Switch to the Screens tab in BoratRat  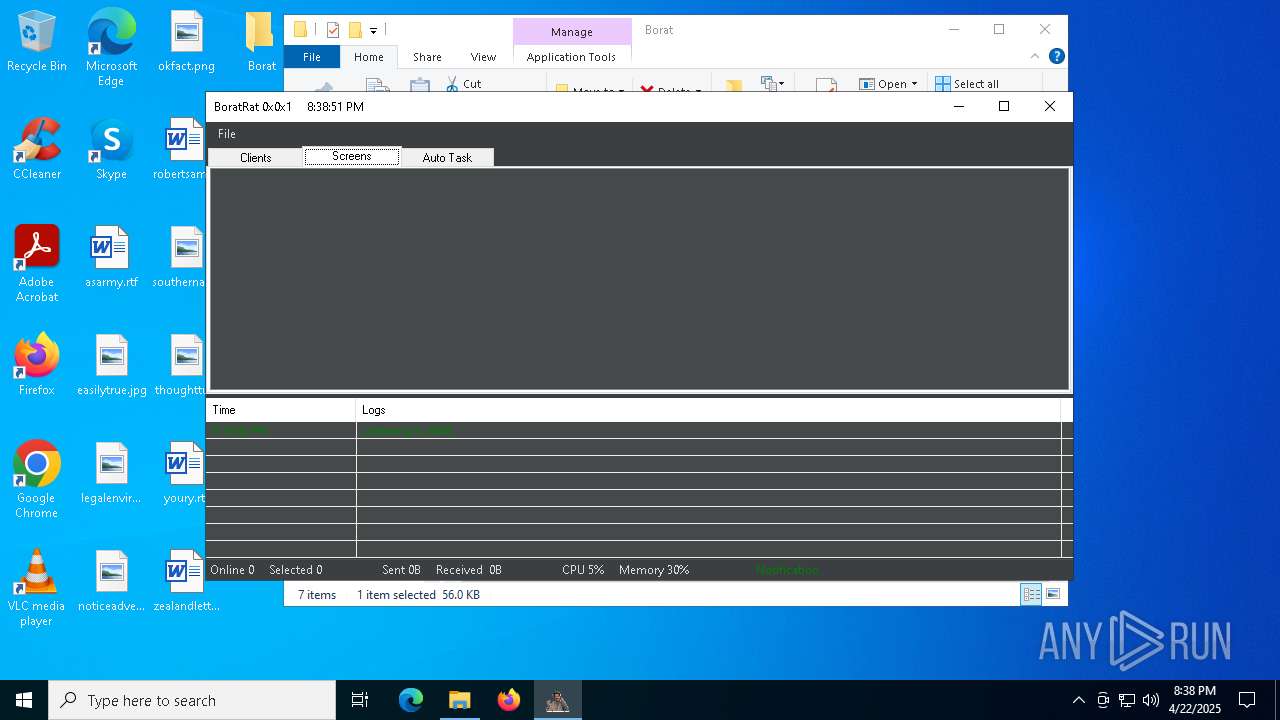[x=352, y=156]
